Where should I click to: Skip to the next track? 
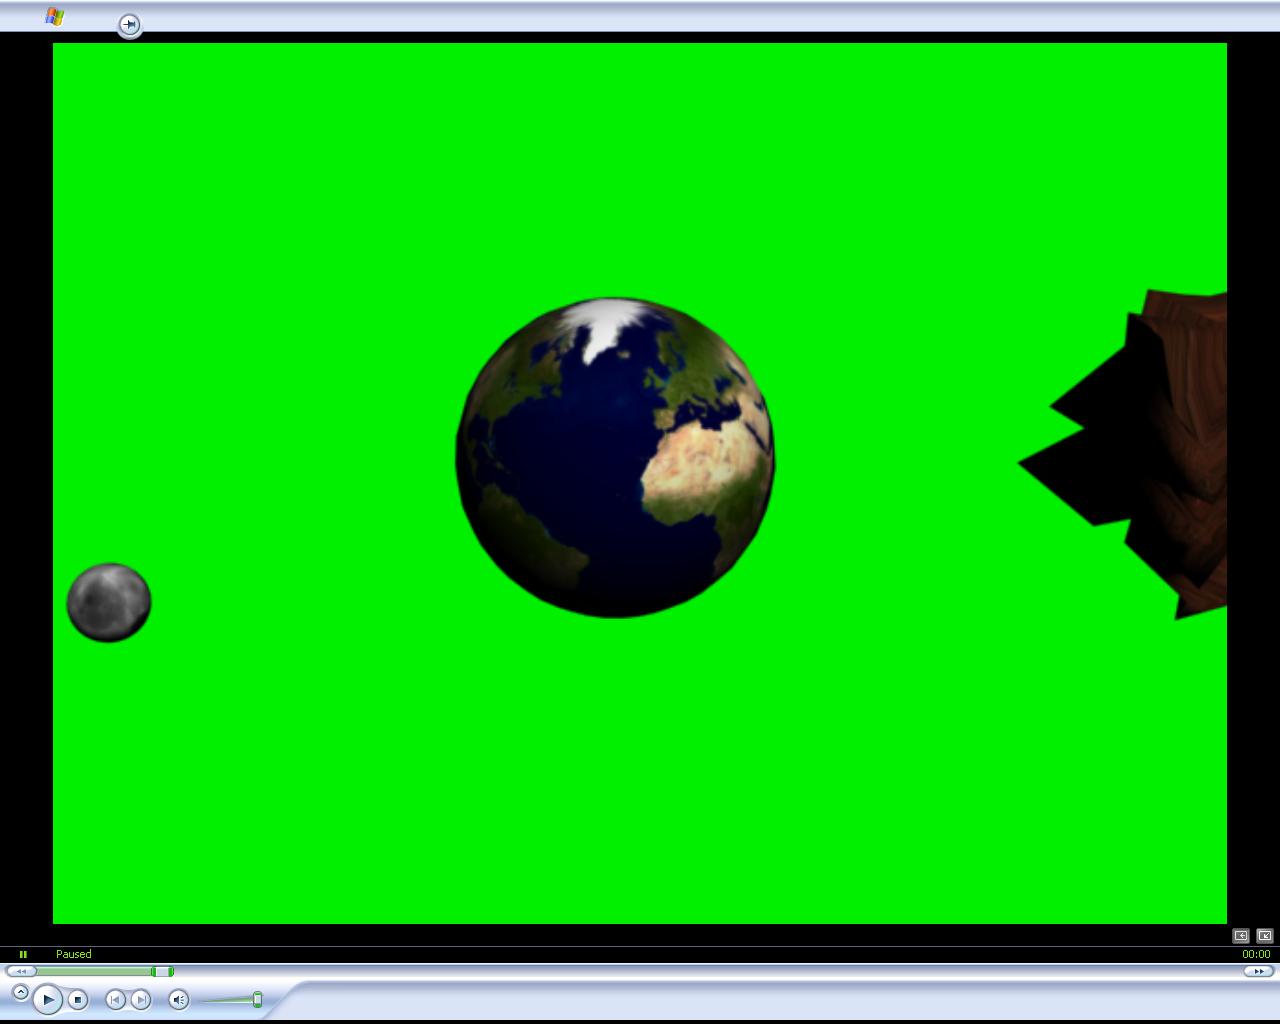pyautogui.click(x=141, y=999)
